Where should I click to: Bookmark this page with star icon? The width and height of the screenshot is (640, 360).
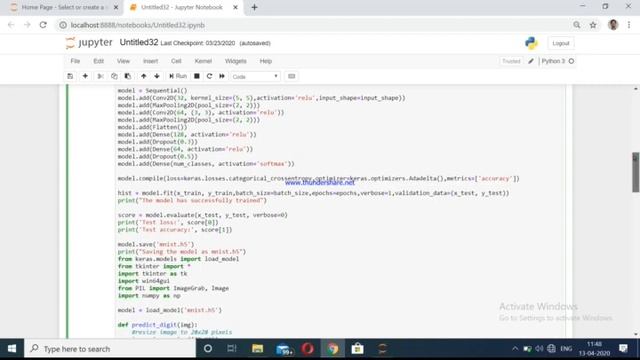[x=593, y=25]
